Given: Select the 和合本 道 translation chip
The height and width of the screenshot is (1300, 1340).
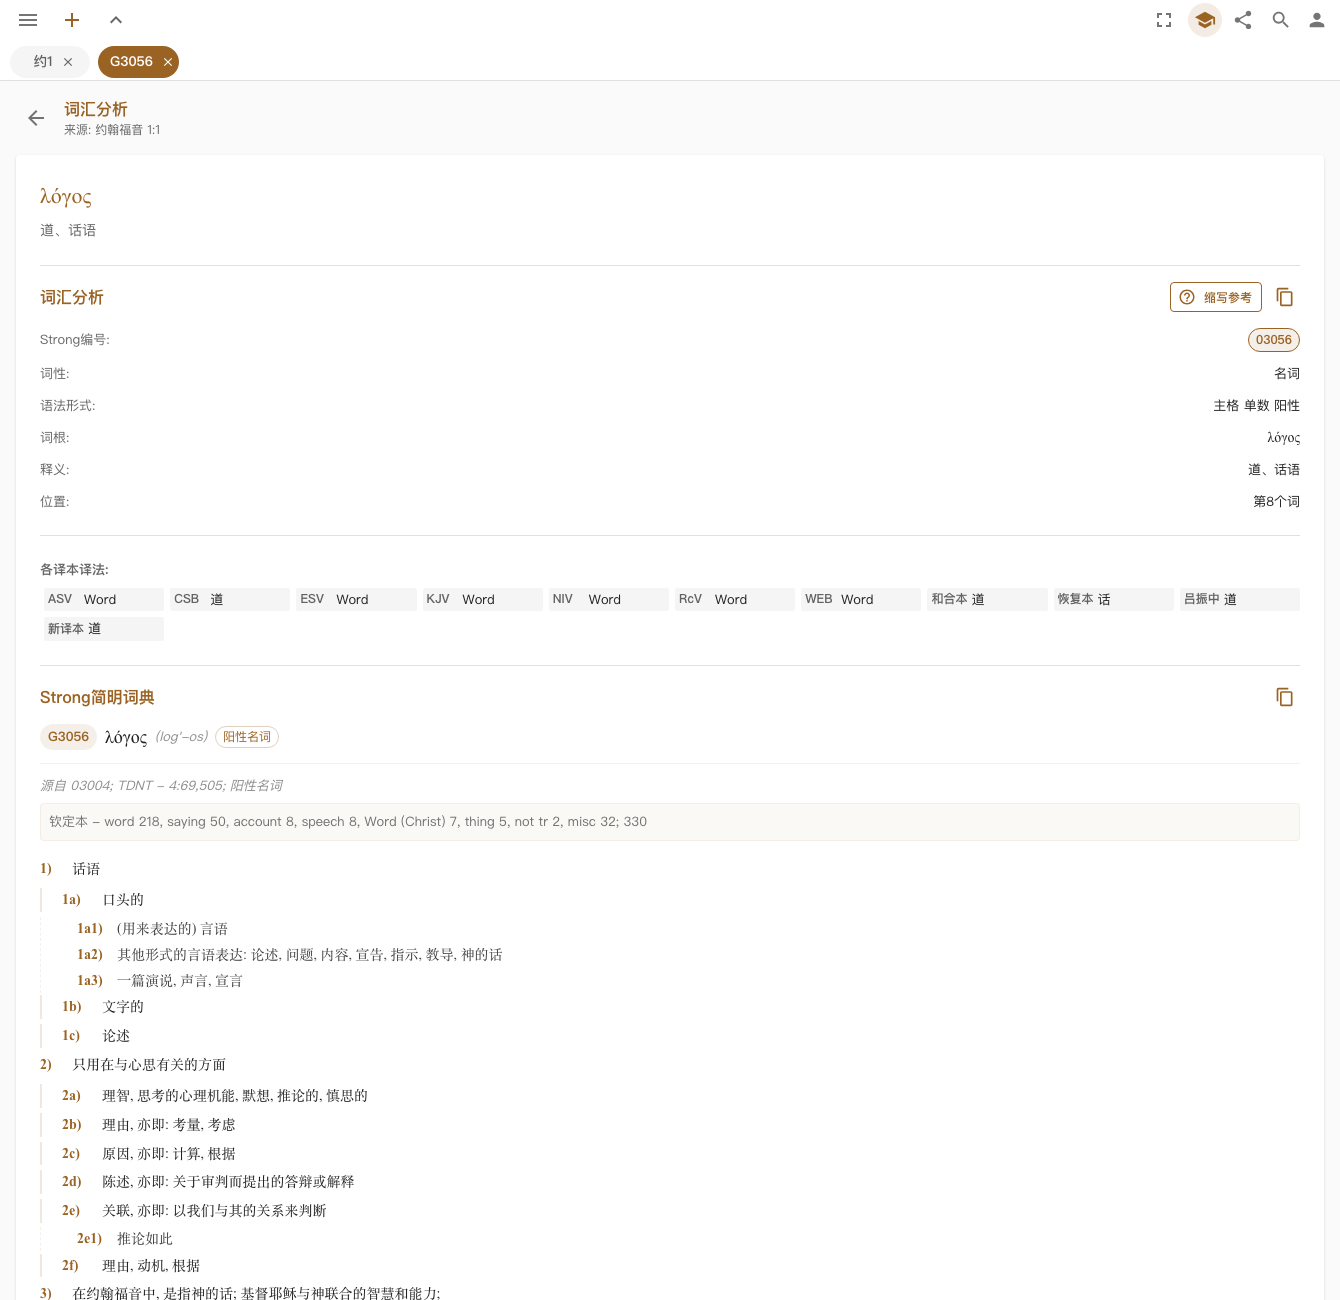Looking at the screenshot, I should tap(987, 599).
